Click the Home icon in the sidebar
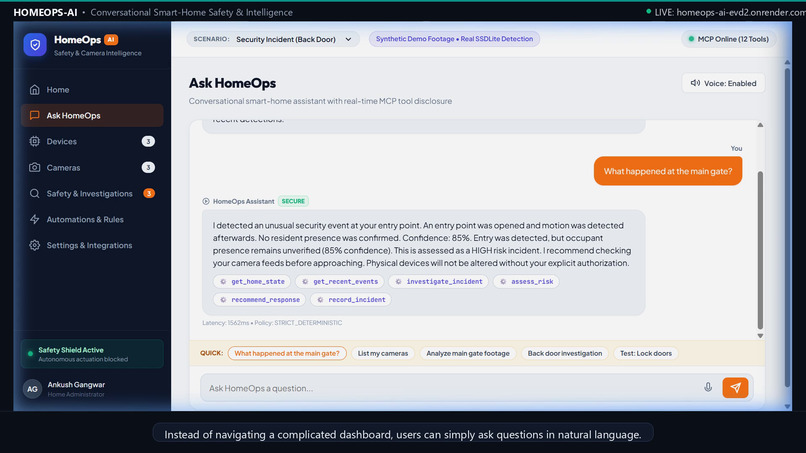806x453 pixels. click(x=34, y=89)
